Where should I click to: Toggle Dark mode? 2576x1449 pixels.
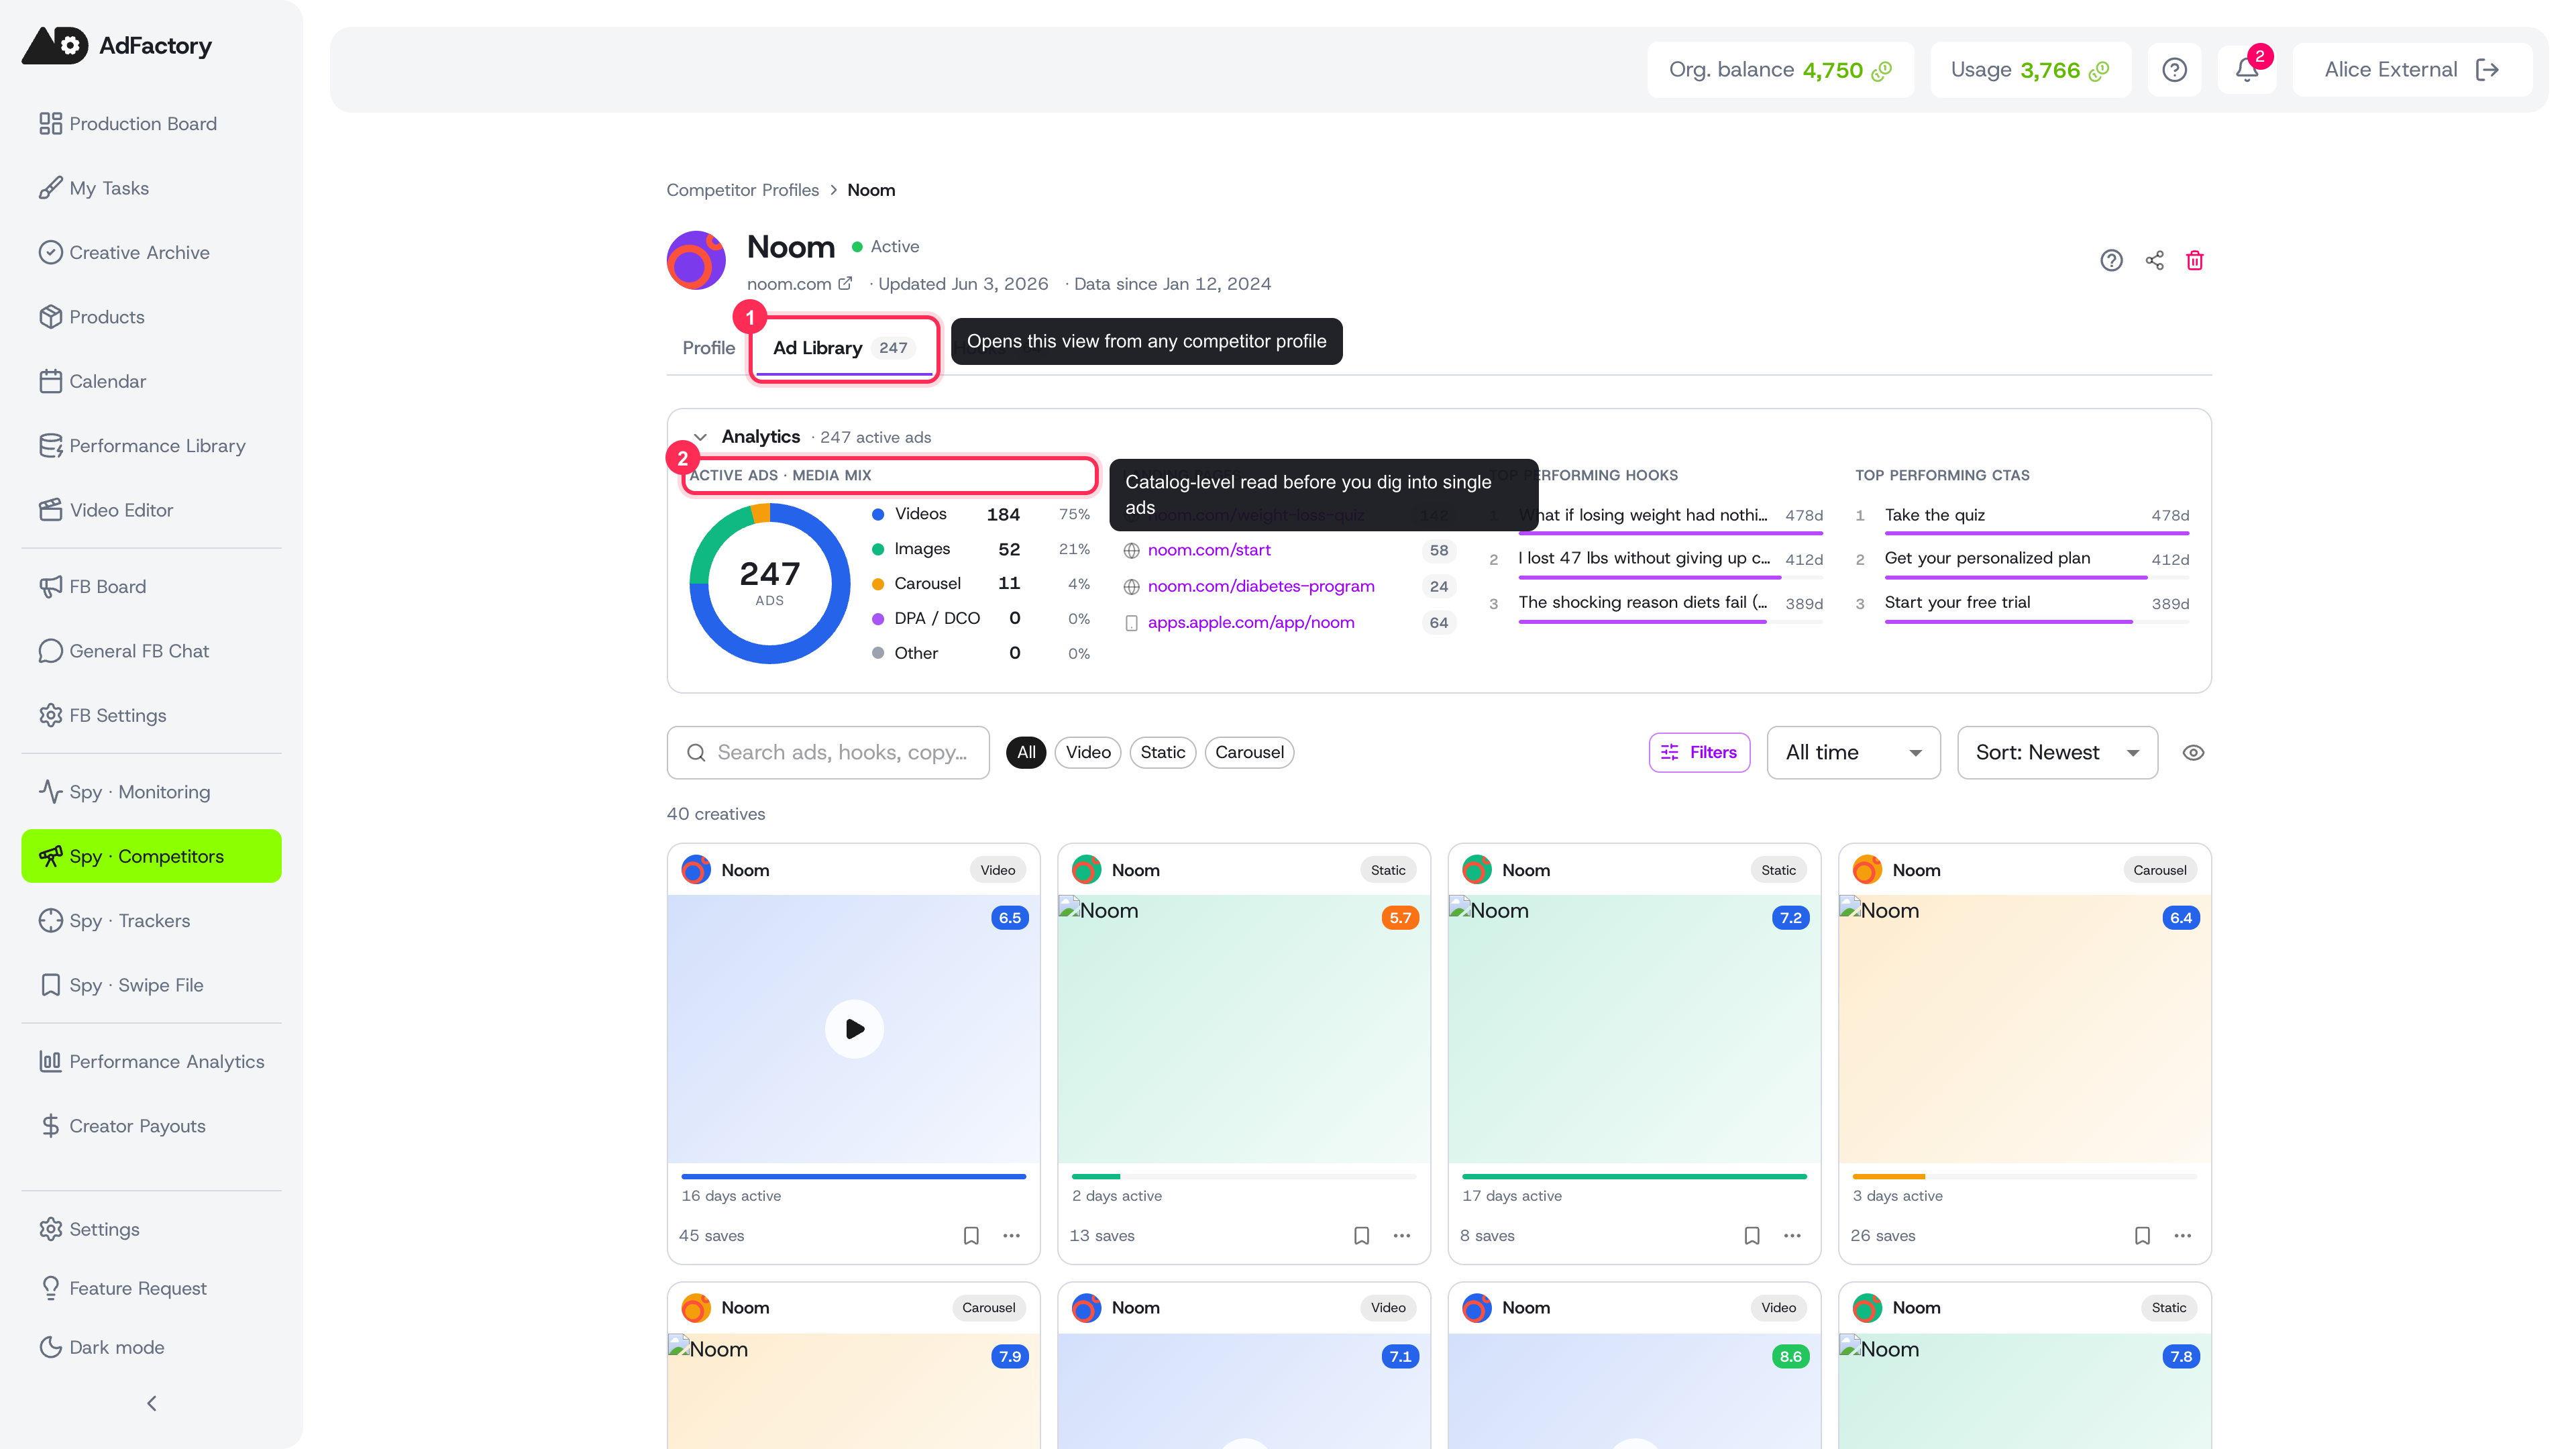click(151, 1347)
